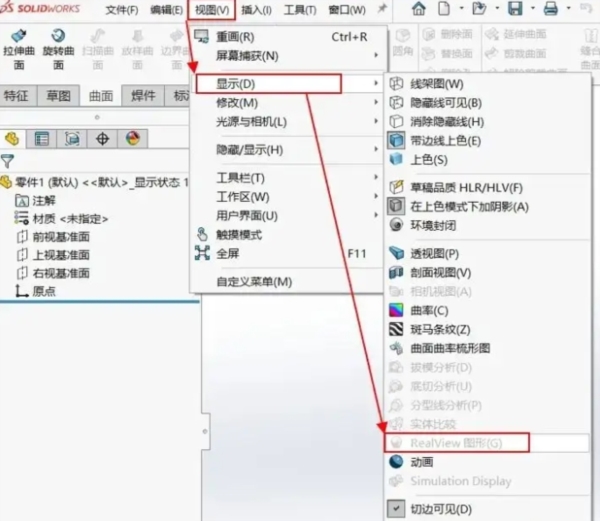600x521 pixels.
Task: Select 线架图(W) display style
Action: [488, 84]
